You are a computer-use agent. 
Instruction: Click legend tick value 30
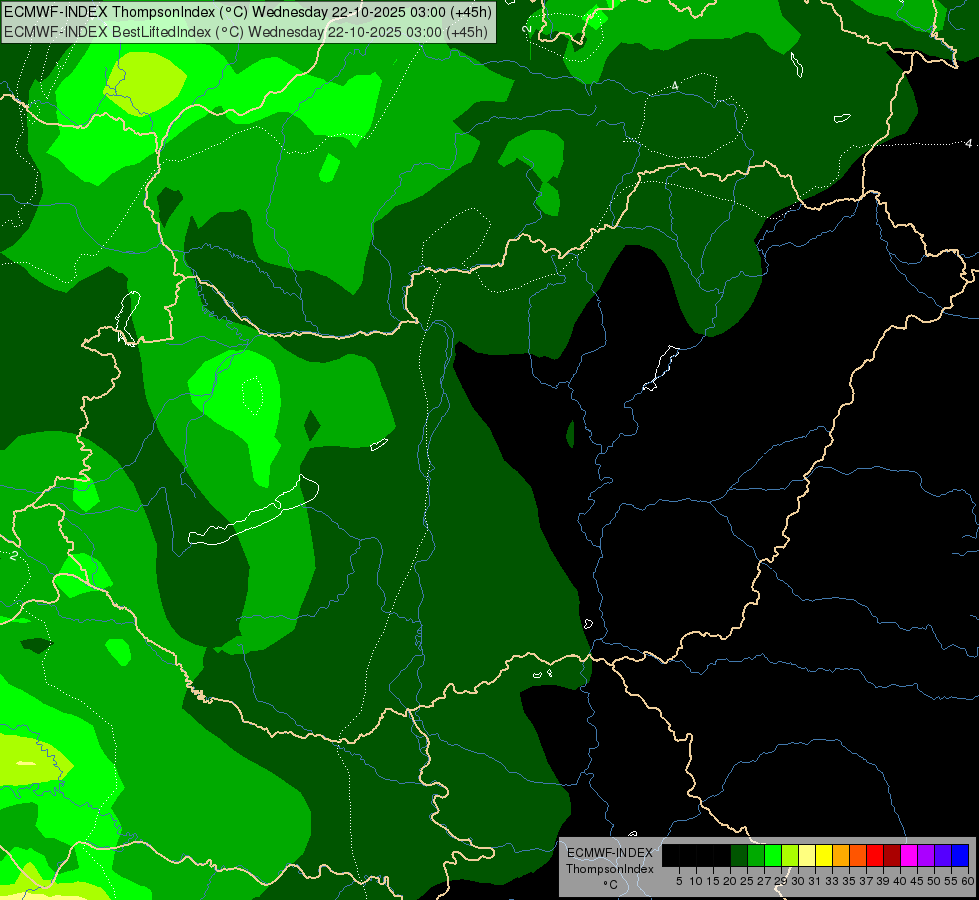point(799,881)
